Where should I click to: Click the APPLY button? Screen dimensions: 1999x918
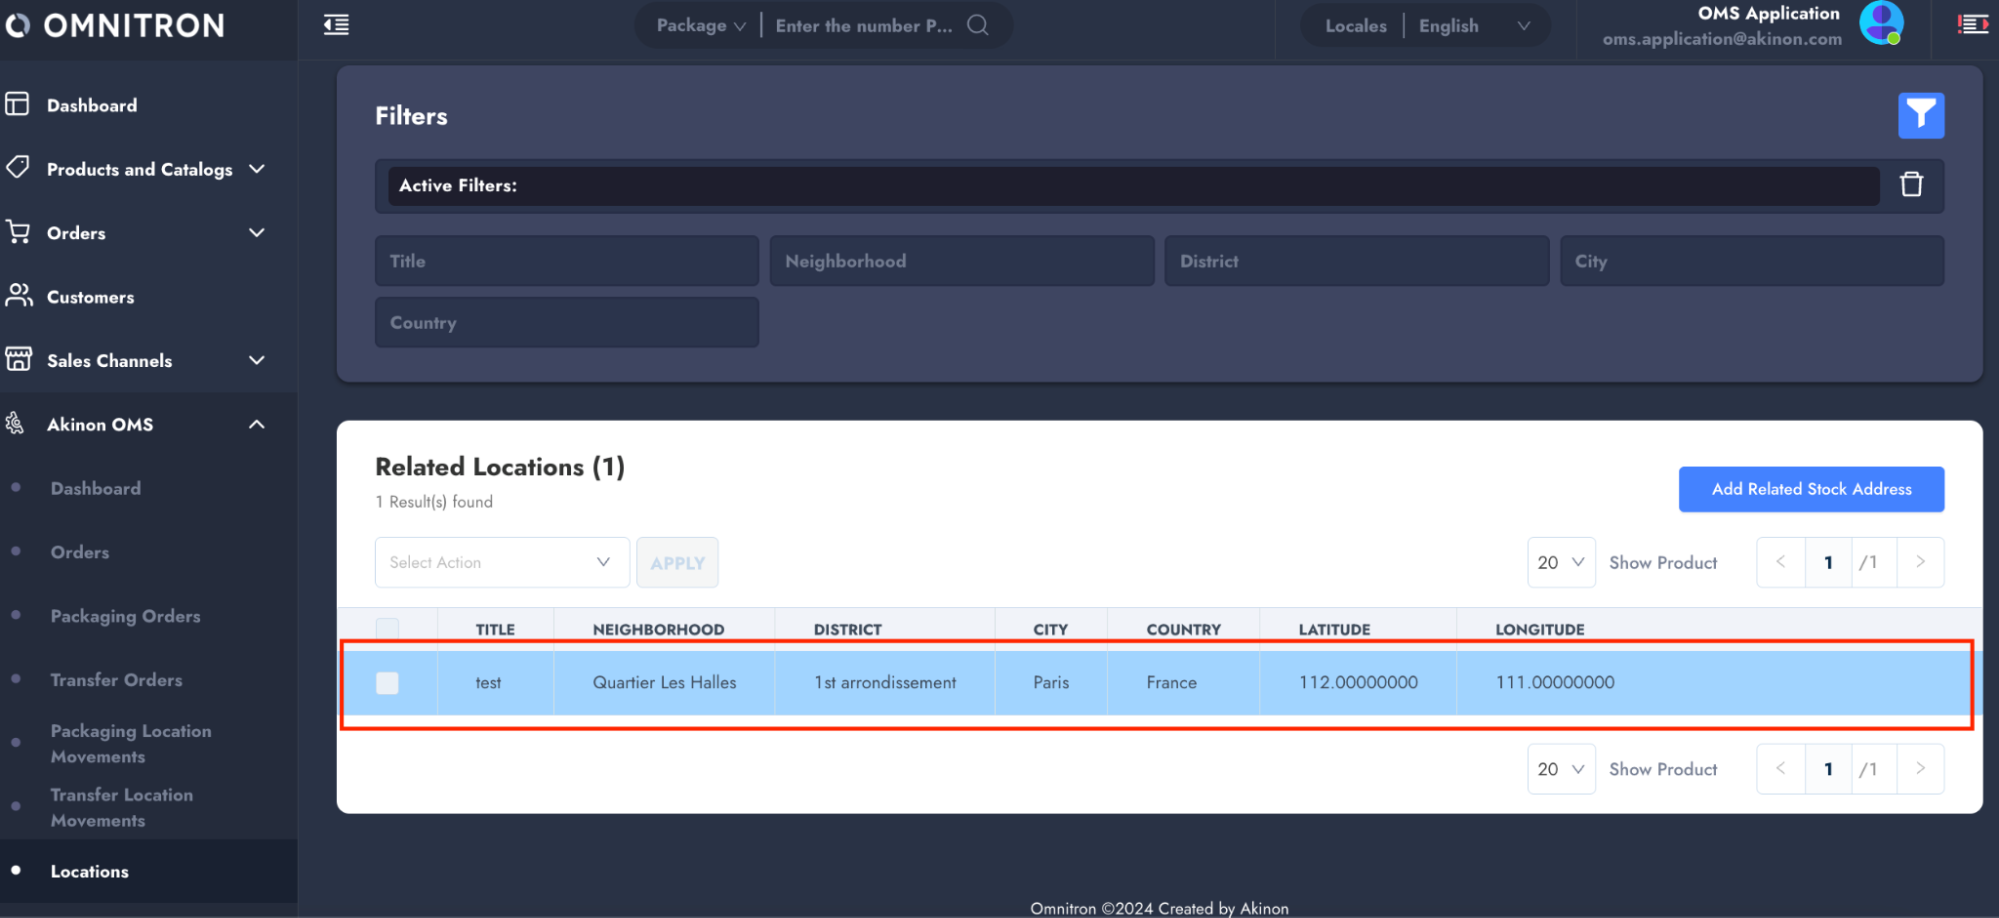point(677,563)
